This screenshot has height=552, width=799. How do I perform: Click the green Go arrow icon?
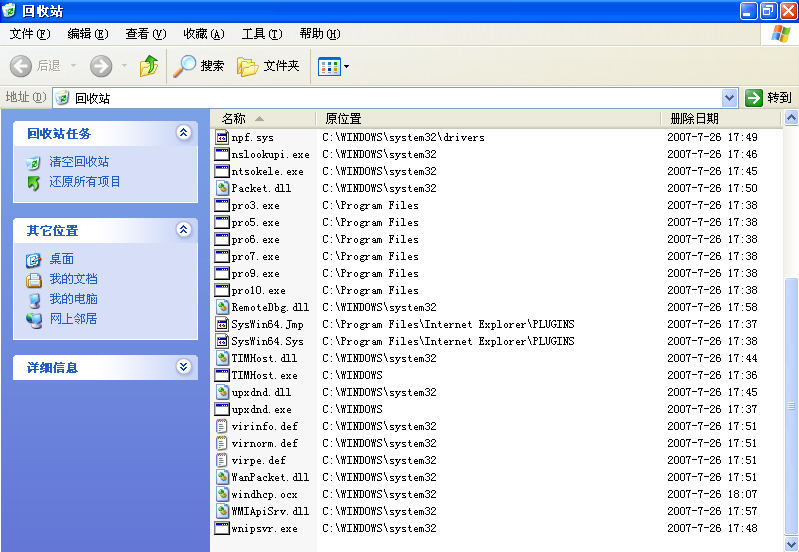pyautogui.click(x=754, y=98)
